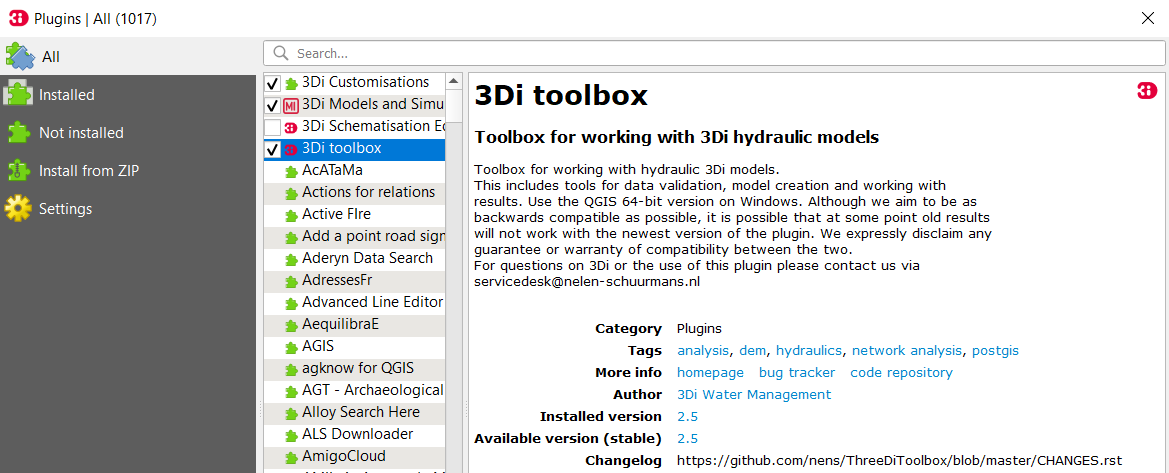Uncheck the 3Di Customisations checkbox
This screenshot has width=1169, height=473.
[x=272, y=84]
